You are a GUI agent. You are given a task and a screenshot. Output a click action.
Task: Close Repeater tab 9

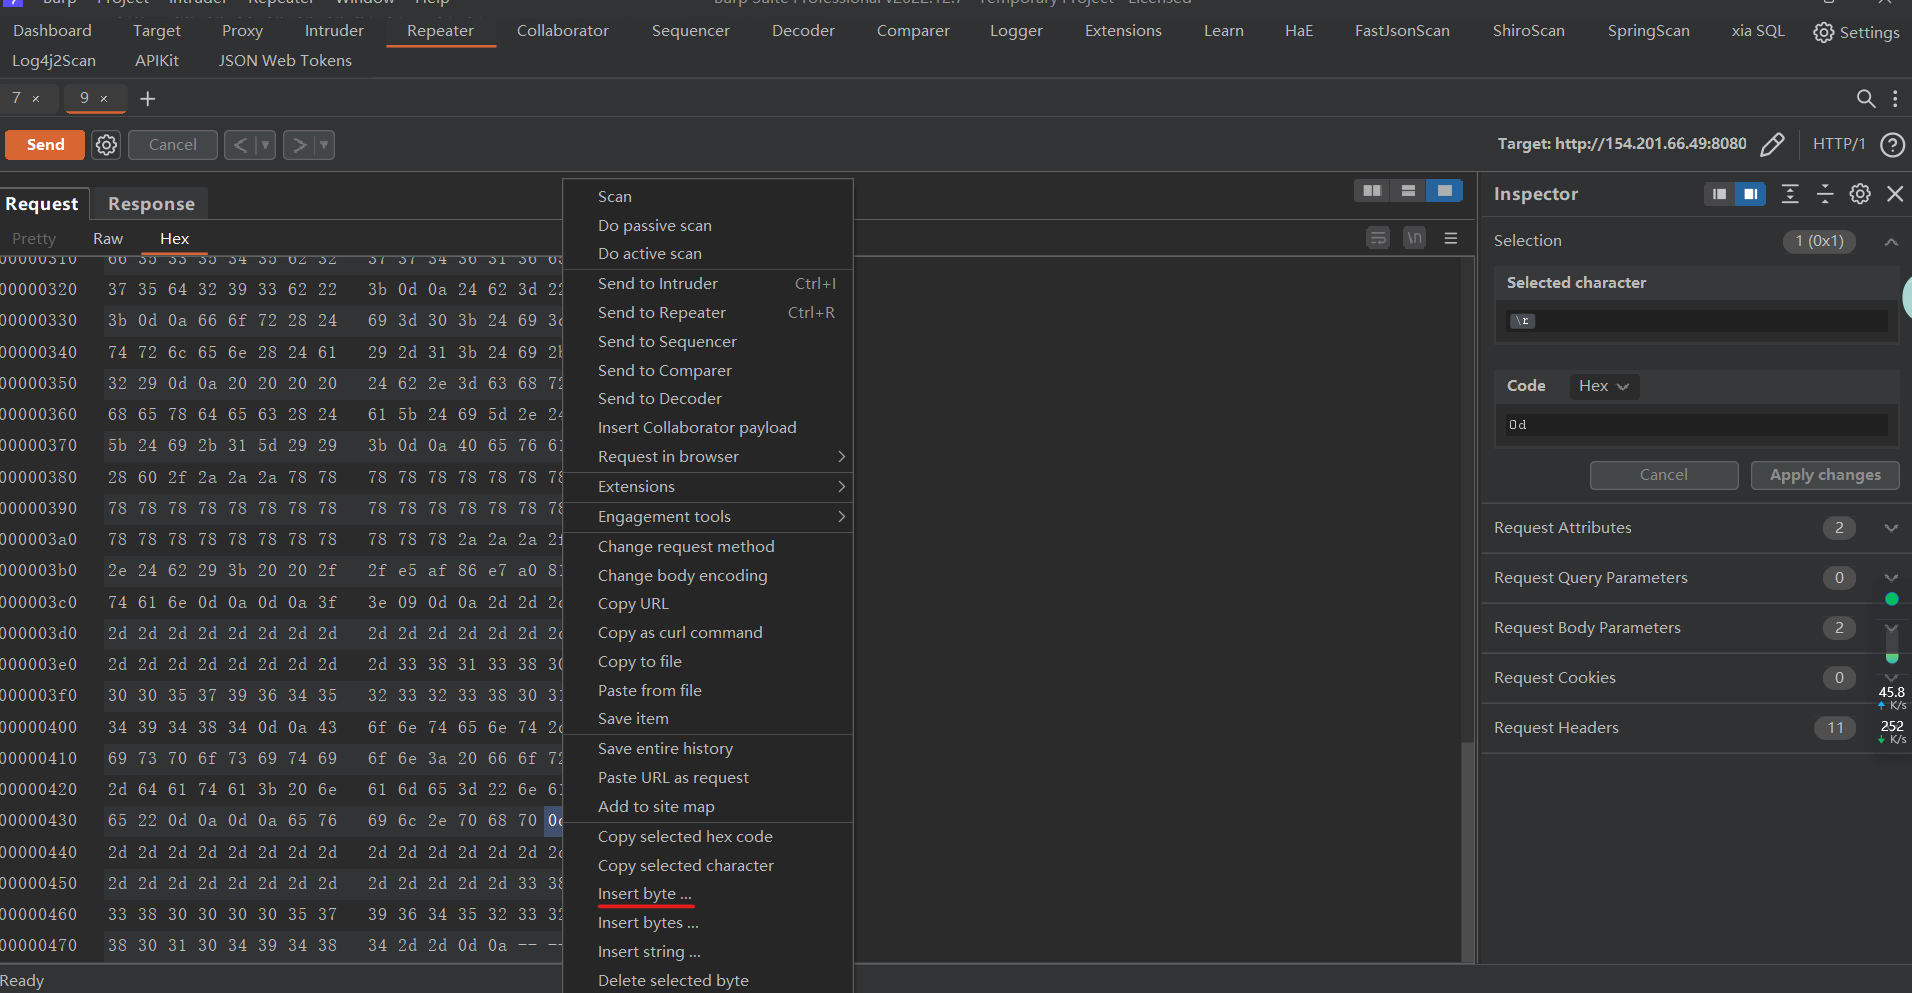coord(104,98)
